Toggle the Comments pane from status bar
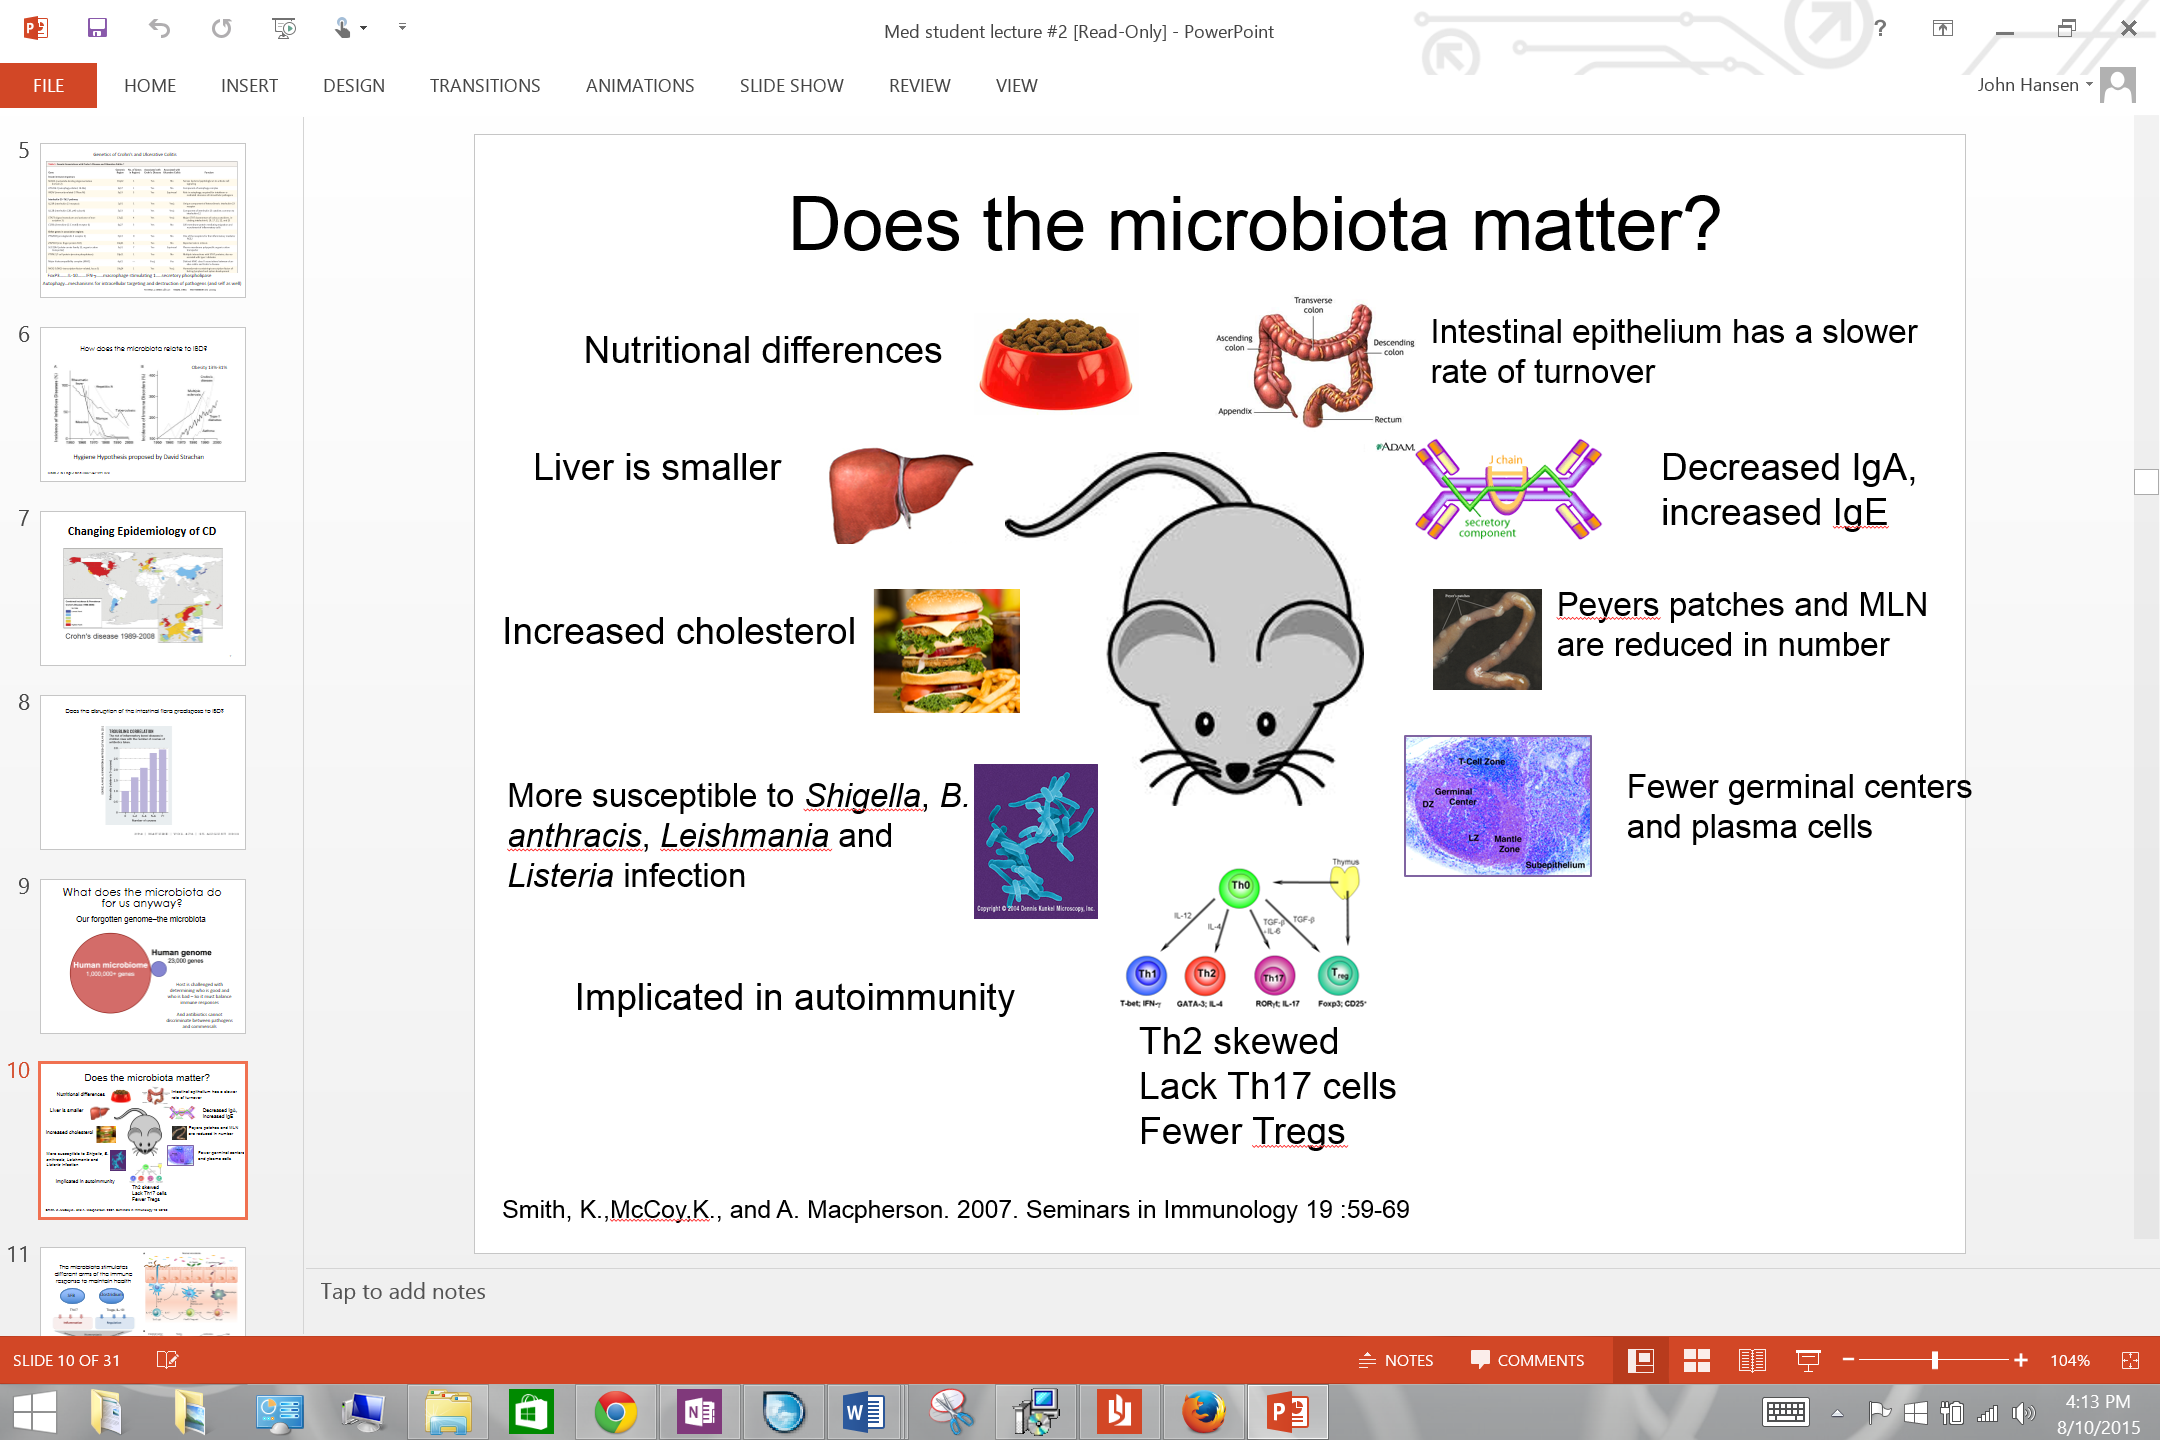 (x=1527, y=1360)
